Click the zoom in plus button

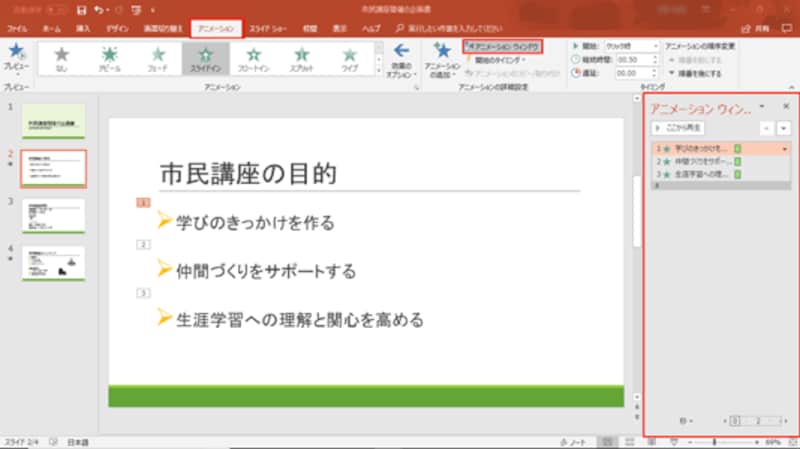pos(757,442)
